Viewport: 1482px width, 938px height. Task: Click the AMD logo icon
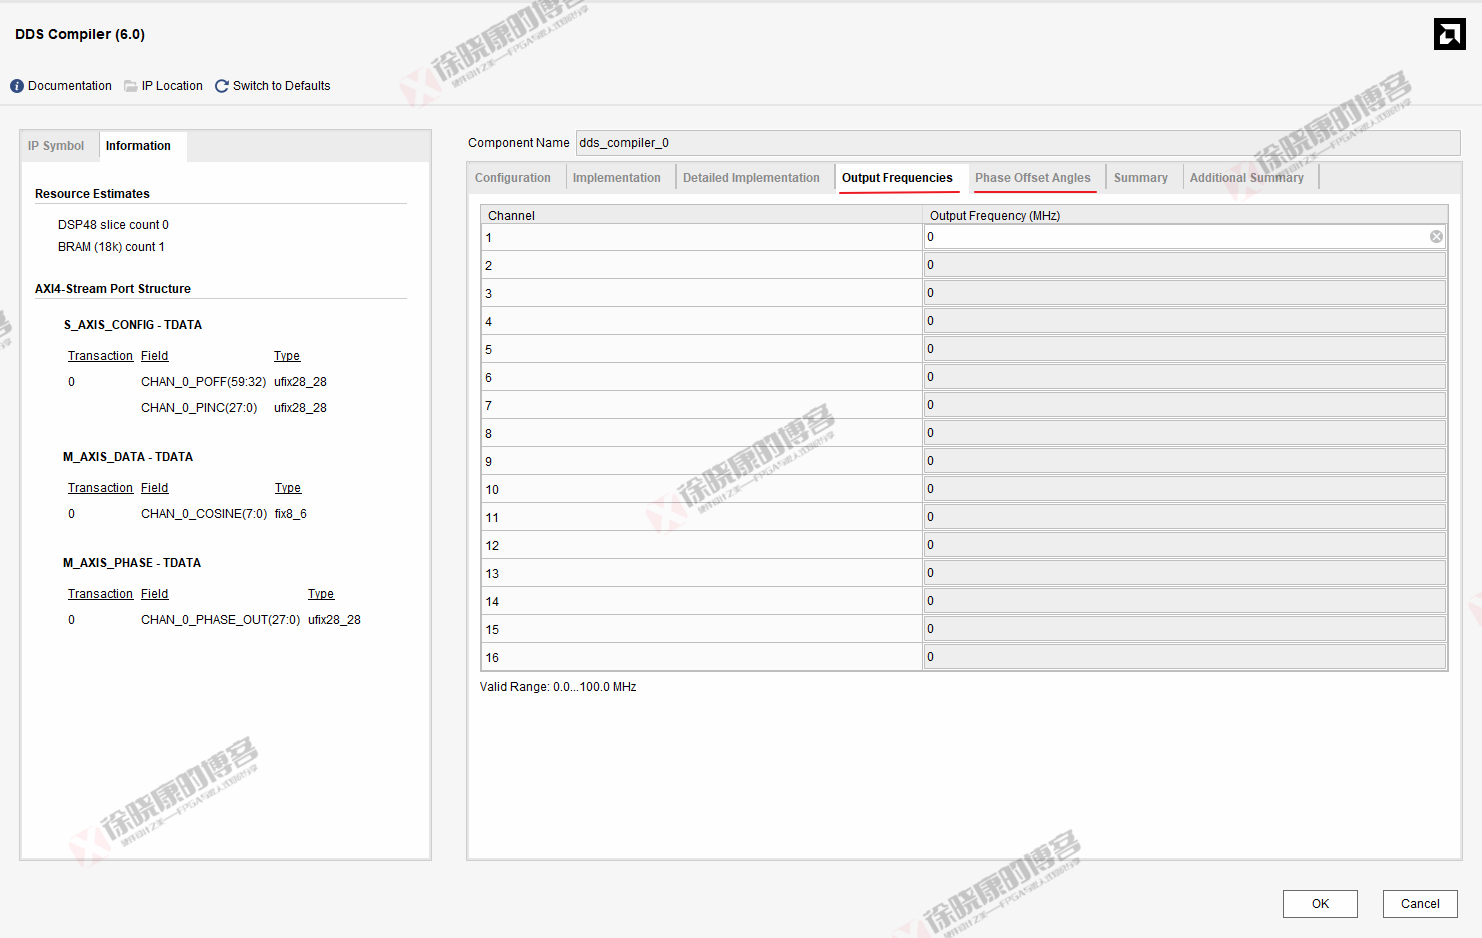1449,34
